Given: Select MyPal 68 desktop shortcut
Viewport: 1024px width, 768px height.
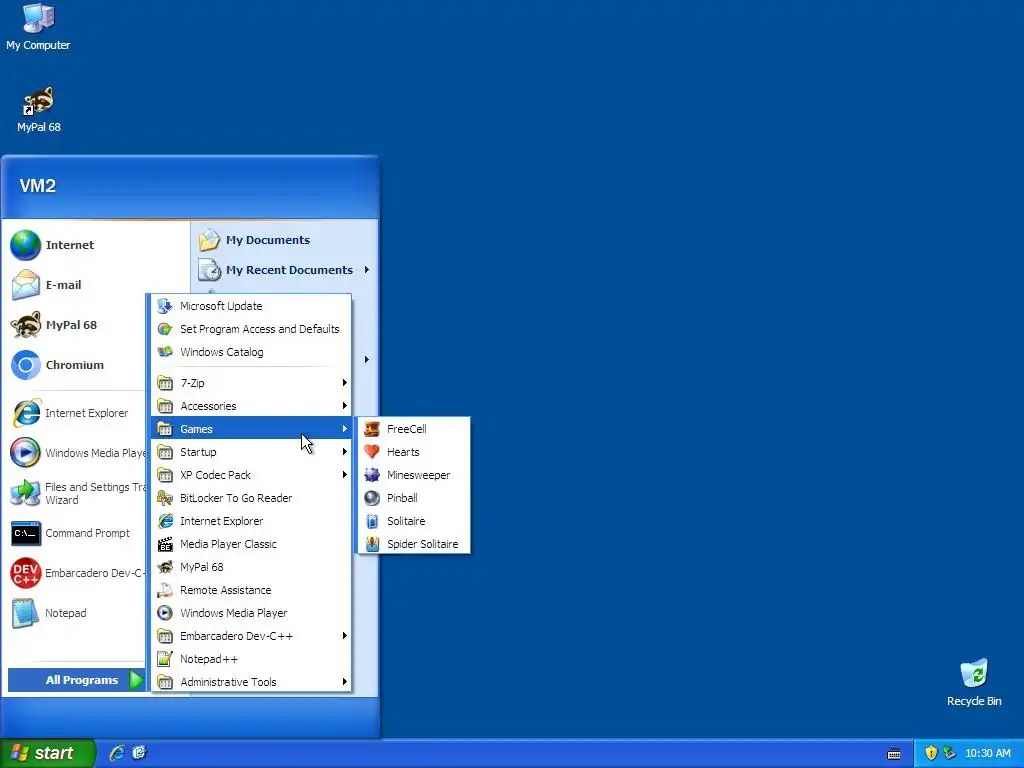Looking at the screenshot, I should point(39,109).
